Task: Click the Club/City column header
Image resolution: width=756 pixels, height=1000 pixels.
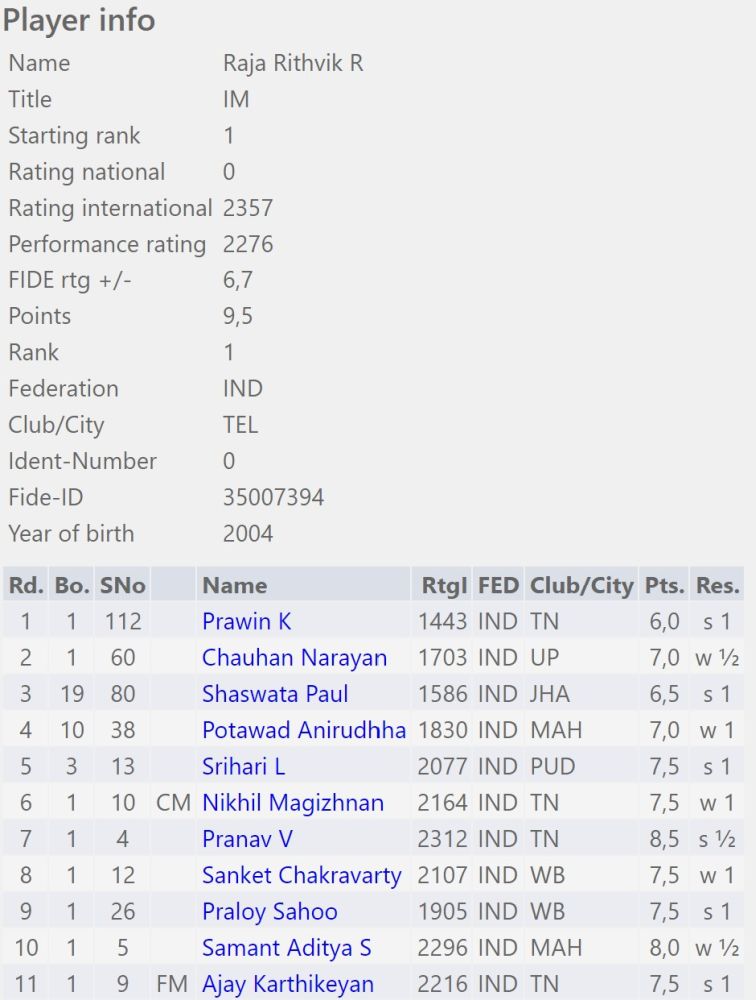Action: point(581,586)
